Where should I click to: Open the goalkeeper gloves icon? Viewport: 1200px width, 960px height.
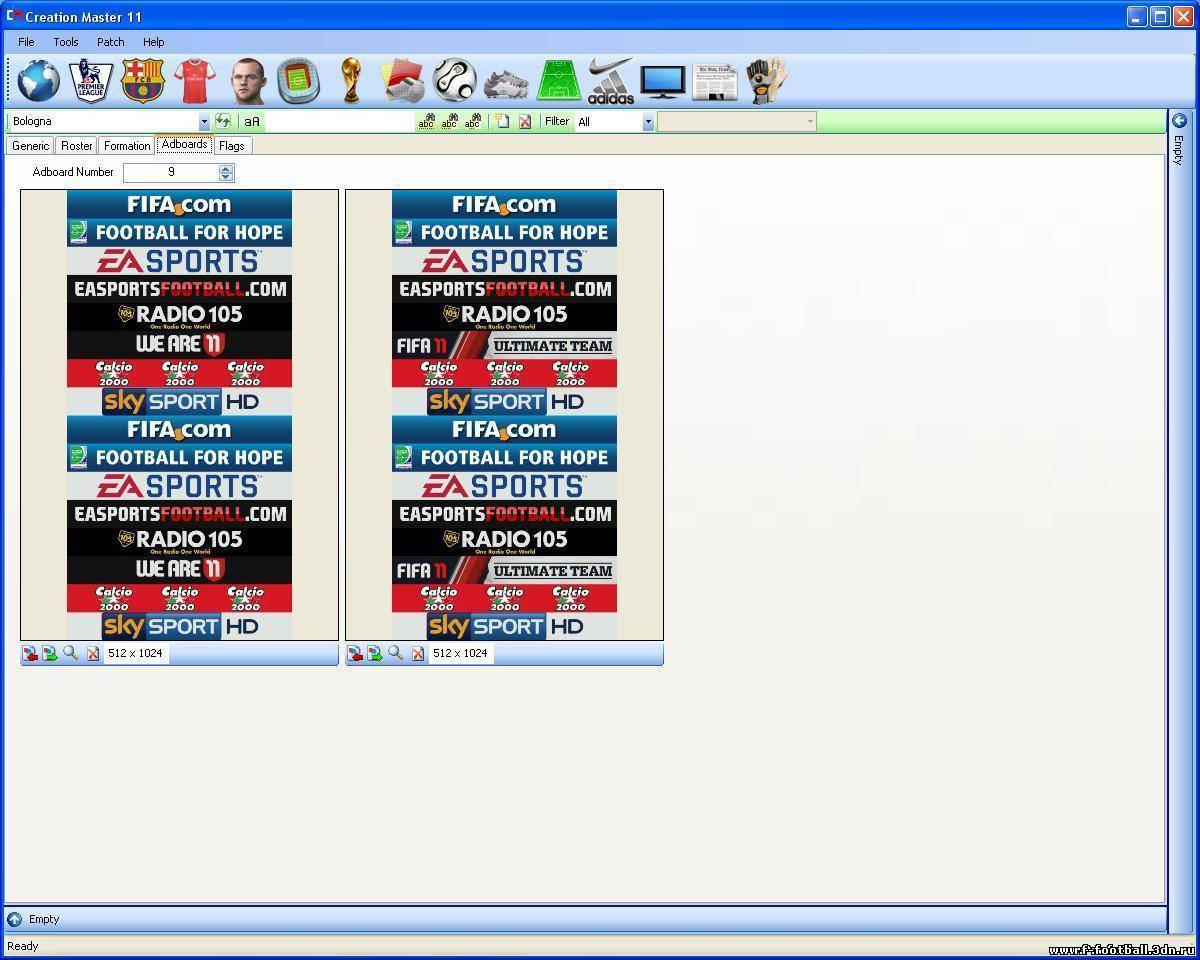767,80
